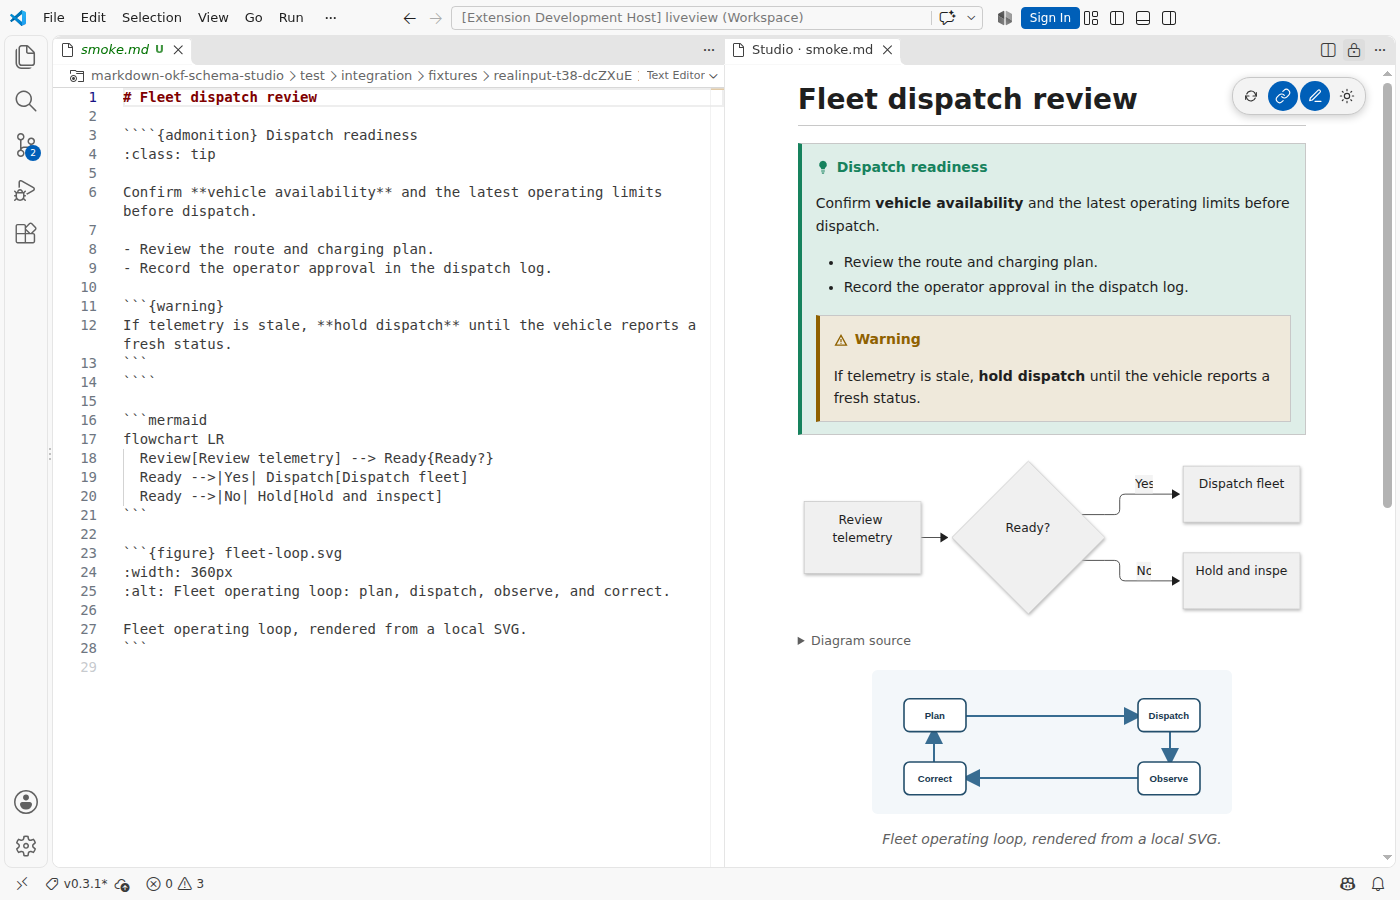This screenshot has width=1400, height=900.
Task: Refresh the Studio preview
Action: [1251, 96]
